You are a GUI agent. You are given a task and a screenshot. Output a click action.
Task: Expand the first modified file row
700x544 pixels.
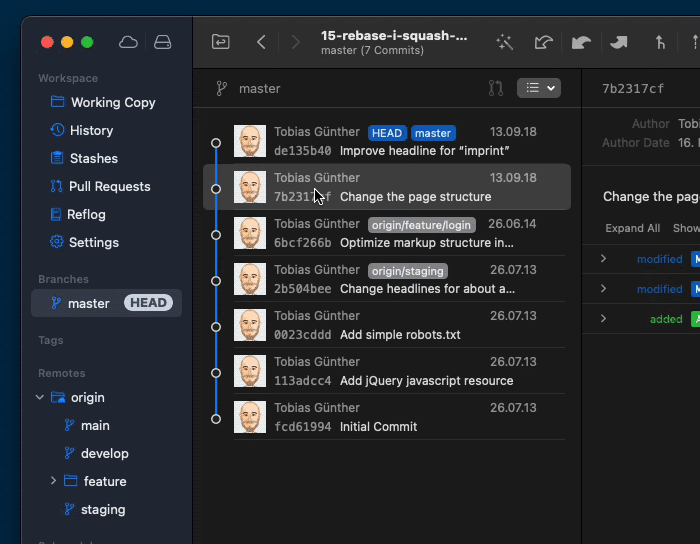(x=603, y=259)
